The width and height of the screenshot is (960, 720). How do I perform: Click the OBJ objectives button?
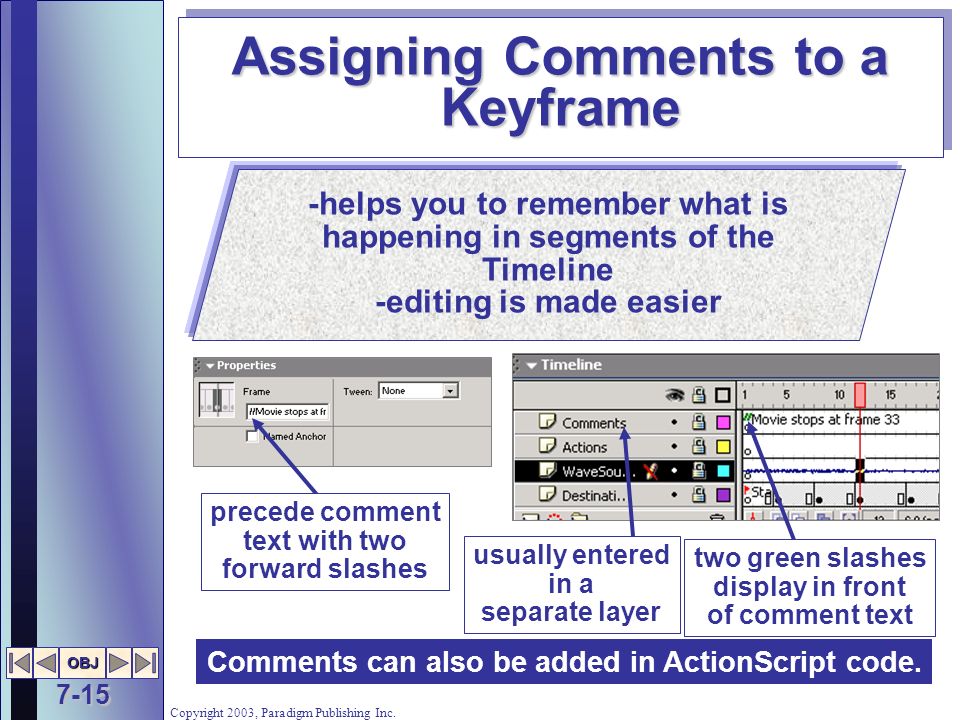(x=83, y=663)
